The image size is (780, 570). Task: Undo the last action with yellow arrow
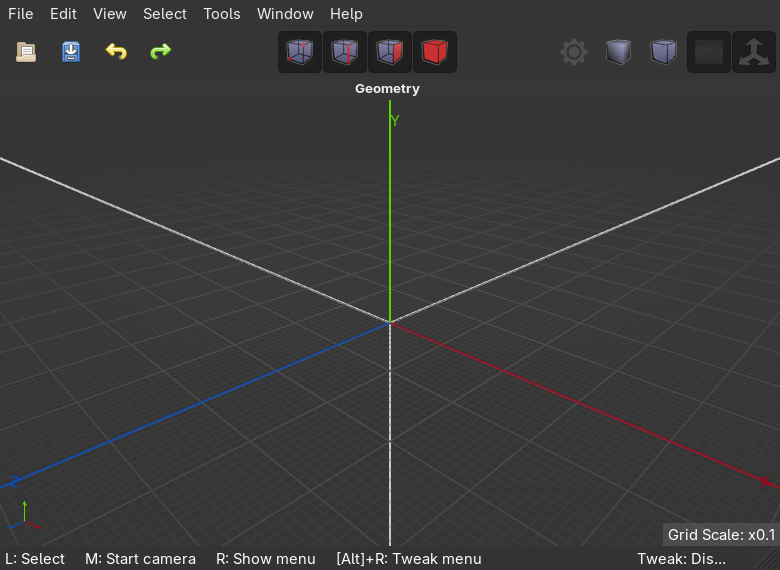point(116,51)
